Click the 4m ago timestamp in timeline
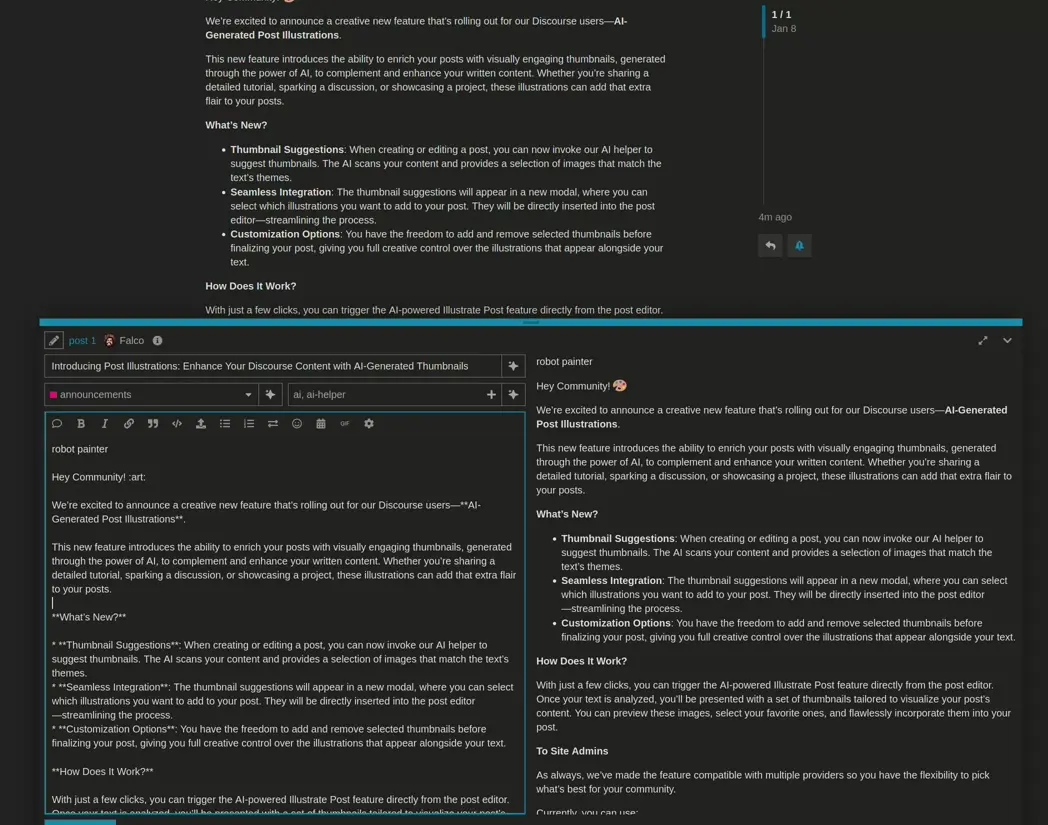Viewport: 1048px width, 825px height. click(775, 217)
